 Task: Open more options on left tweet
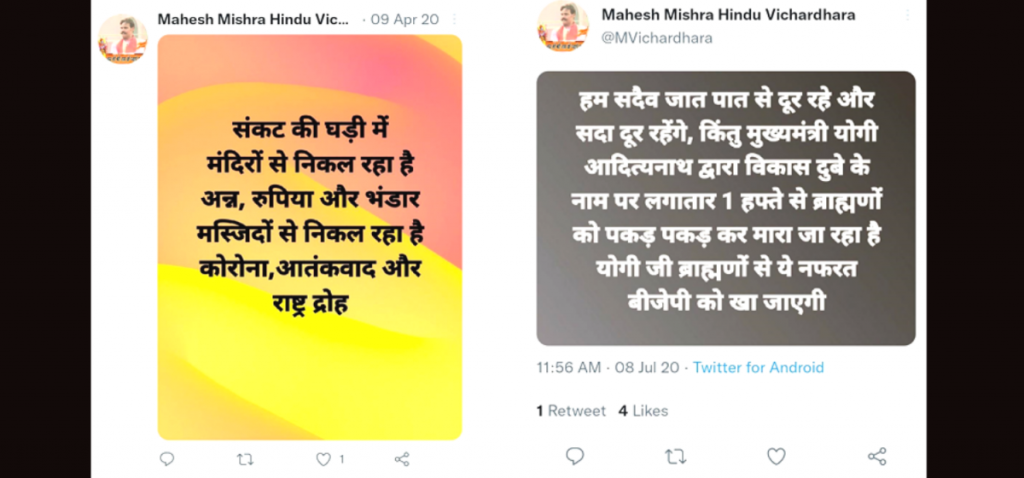455,20
